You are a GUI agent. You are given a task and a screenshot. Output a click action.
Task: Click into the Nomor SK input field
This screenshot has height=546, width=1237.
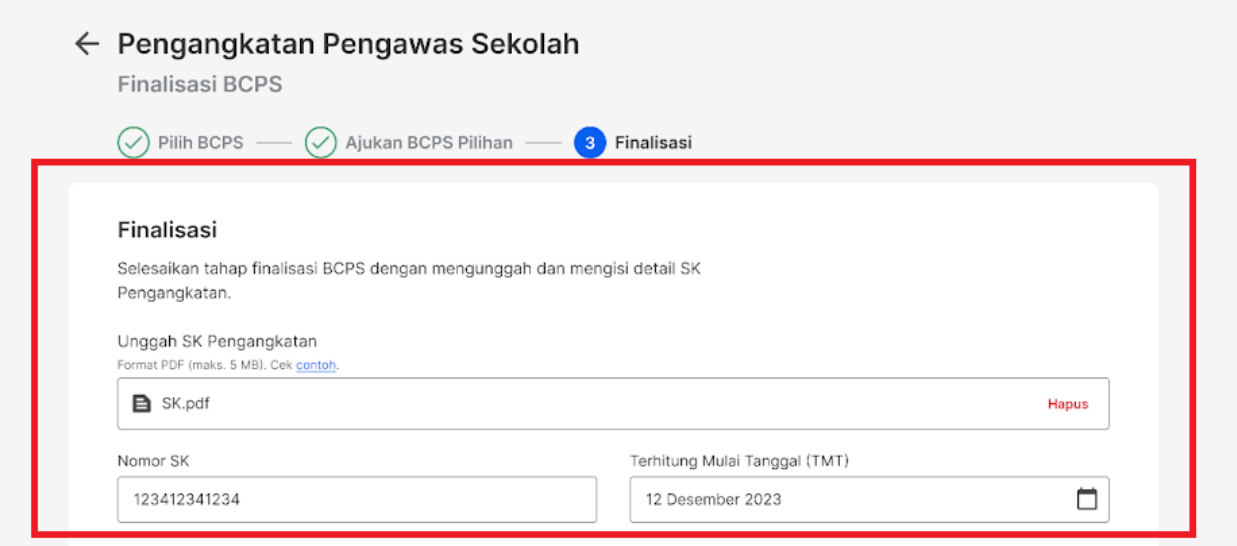click(357, 499)
